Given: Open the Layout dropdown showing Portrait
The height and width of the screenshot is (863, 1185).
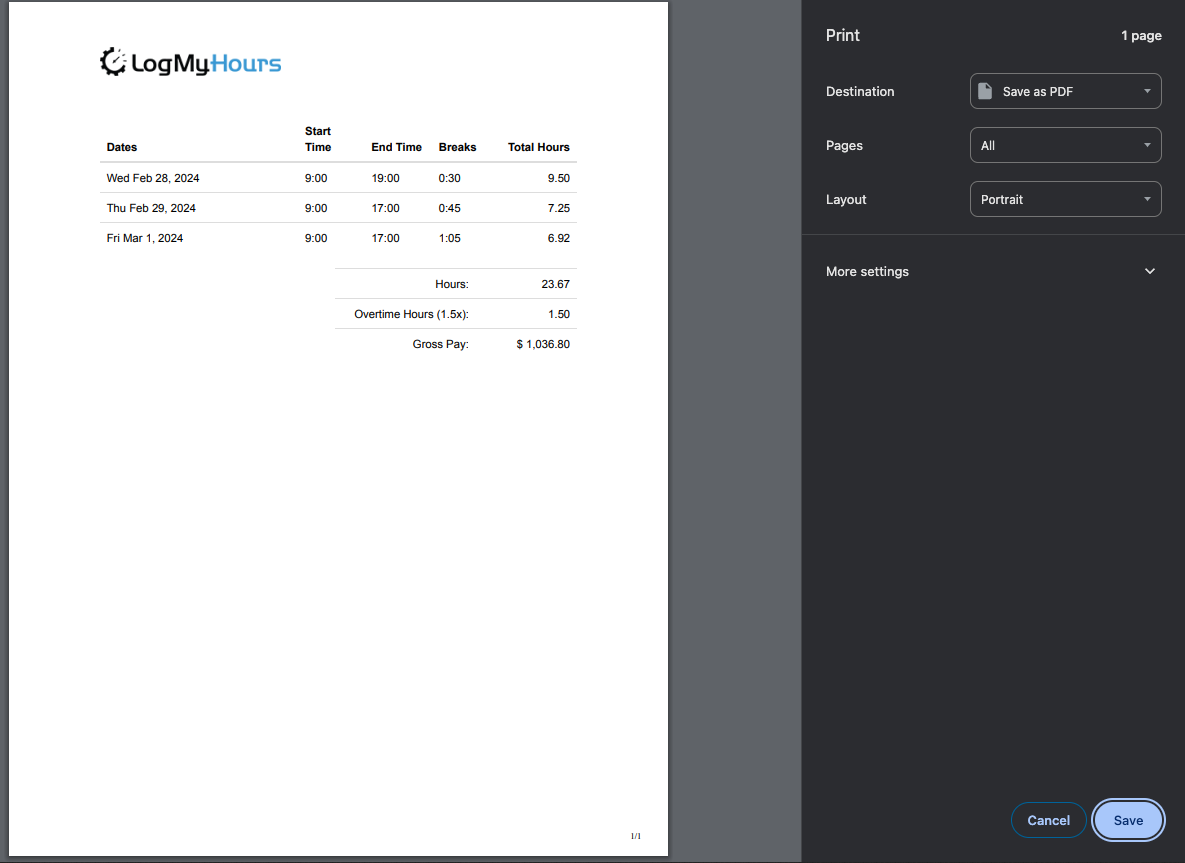Looking at the screenshot, I should point(1065,199).
